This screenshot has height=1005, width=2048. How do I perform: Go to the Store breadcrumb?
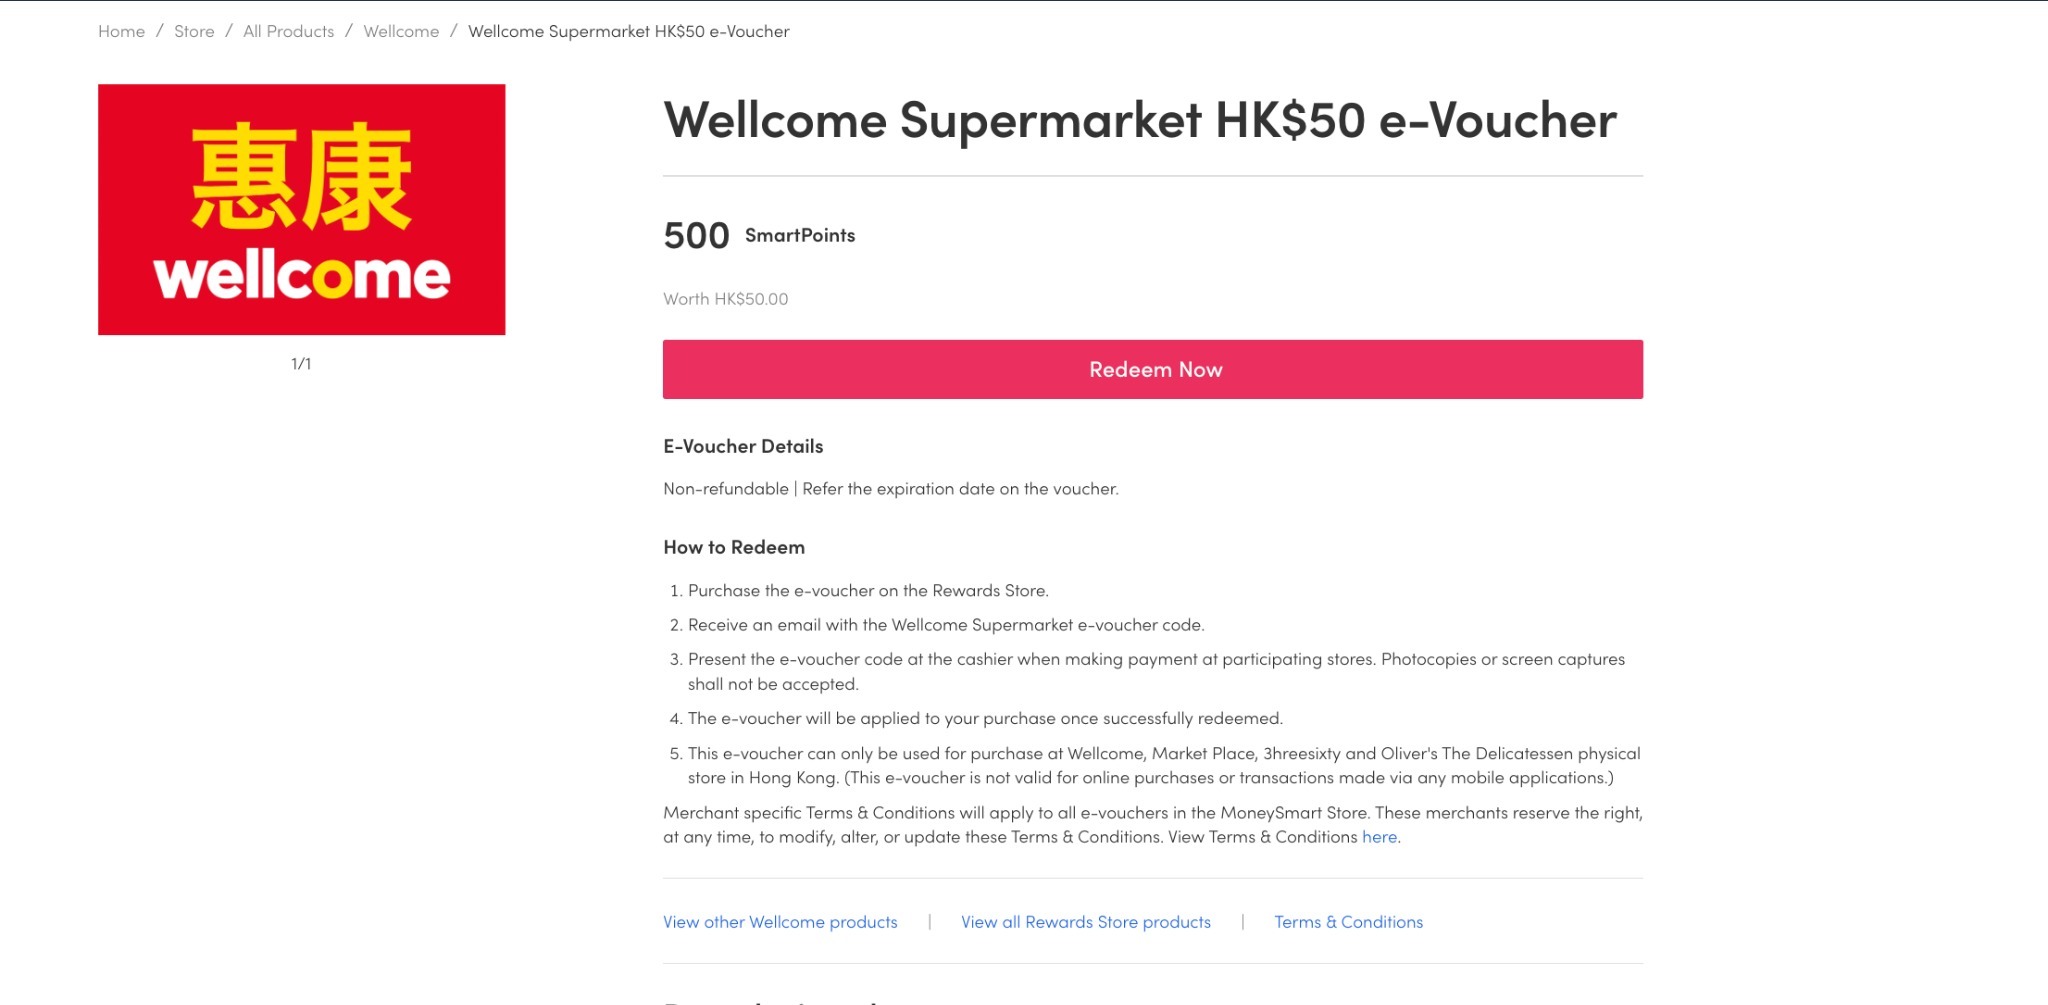coord(194,31)
